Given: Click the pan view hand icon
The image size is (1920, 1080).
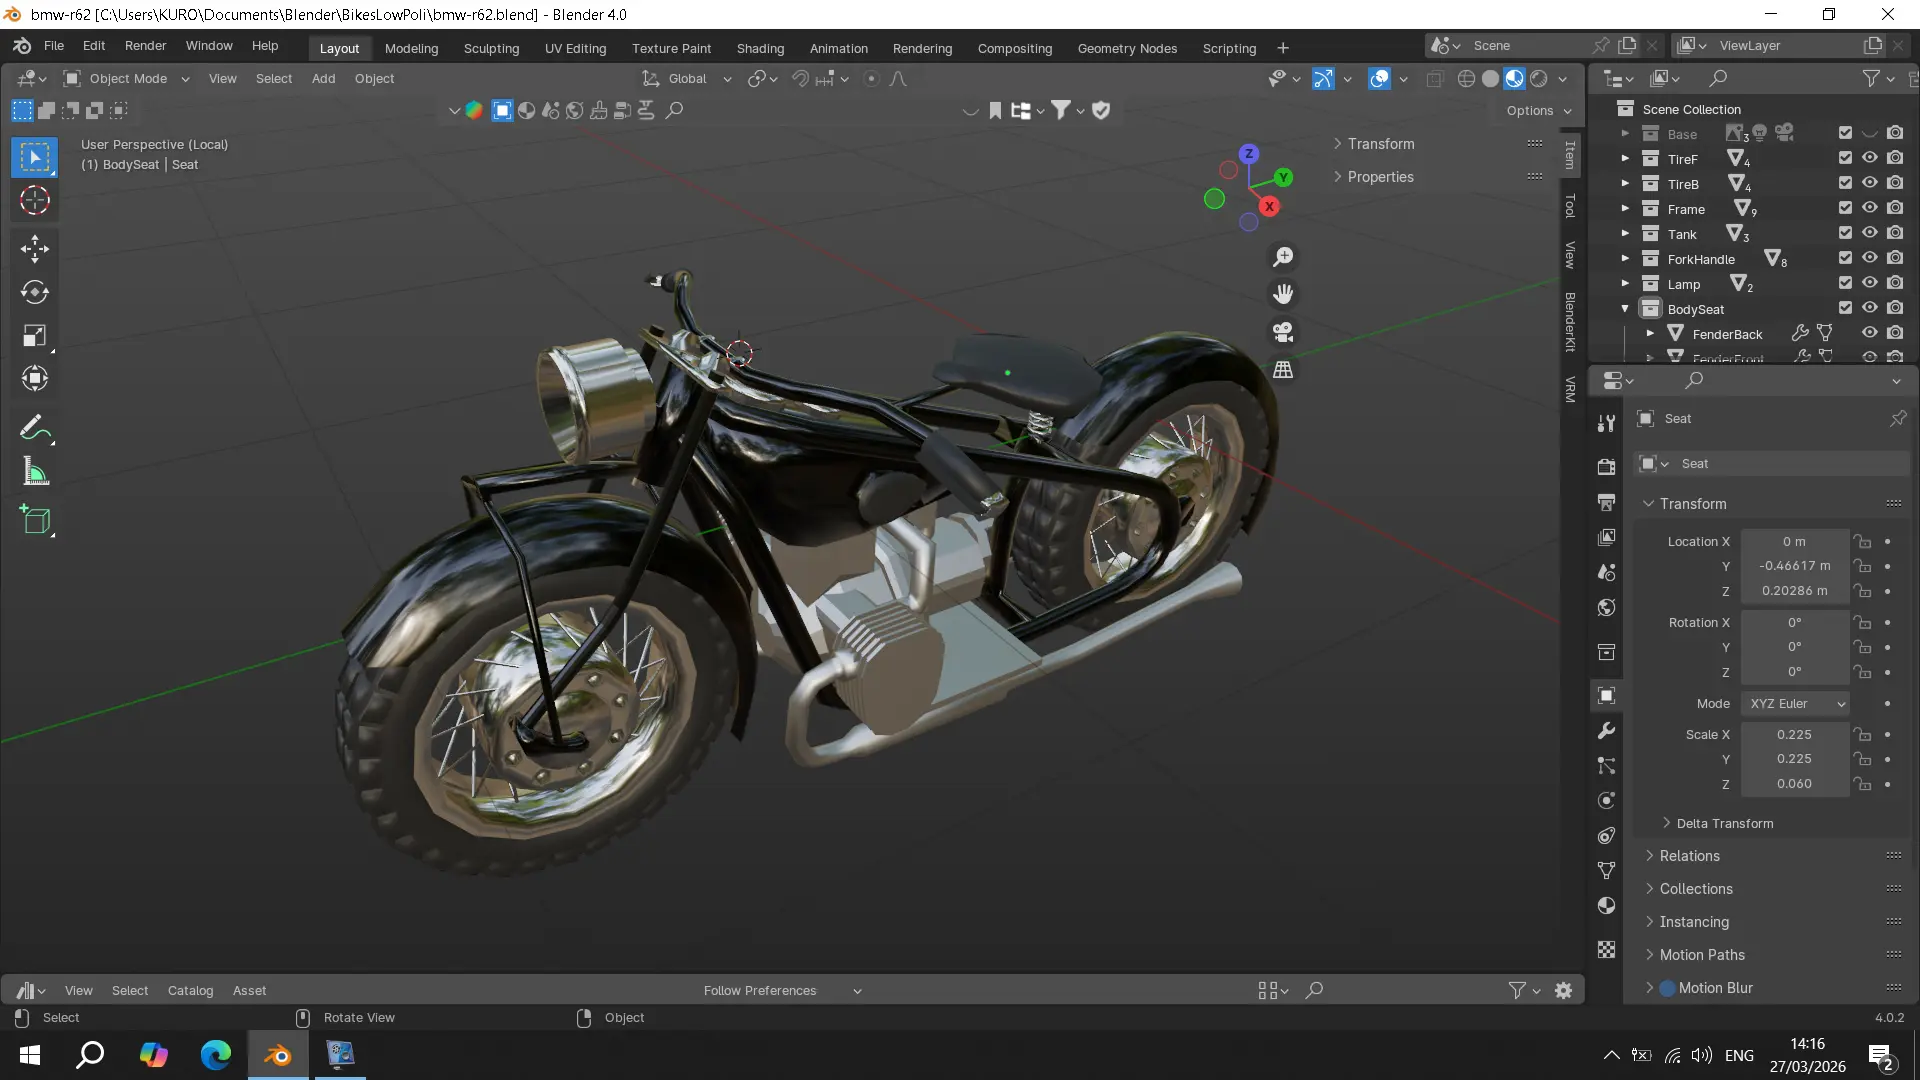Looking at the screenshot, I should (1283, 294).
